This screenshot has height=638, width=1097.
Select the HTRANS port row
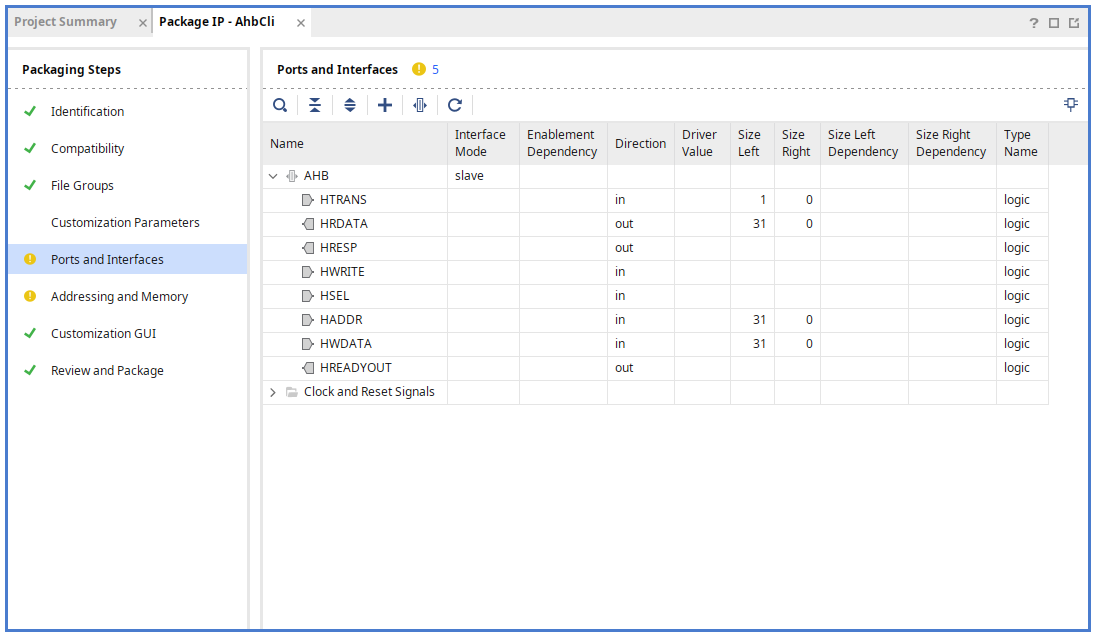(x=343, y=200)
